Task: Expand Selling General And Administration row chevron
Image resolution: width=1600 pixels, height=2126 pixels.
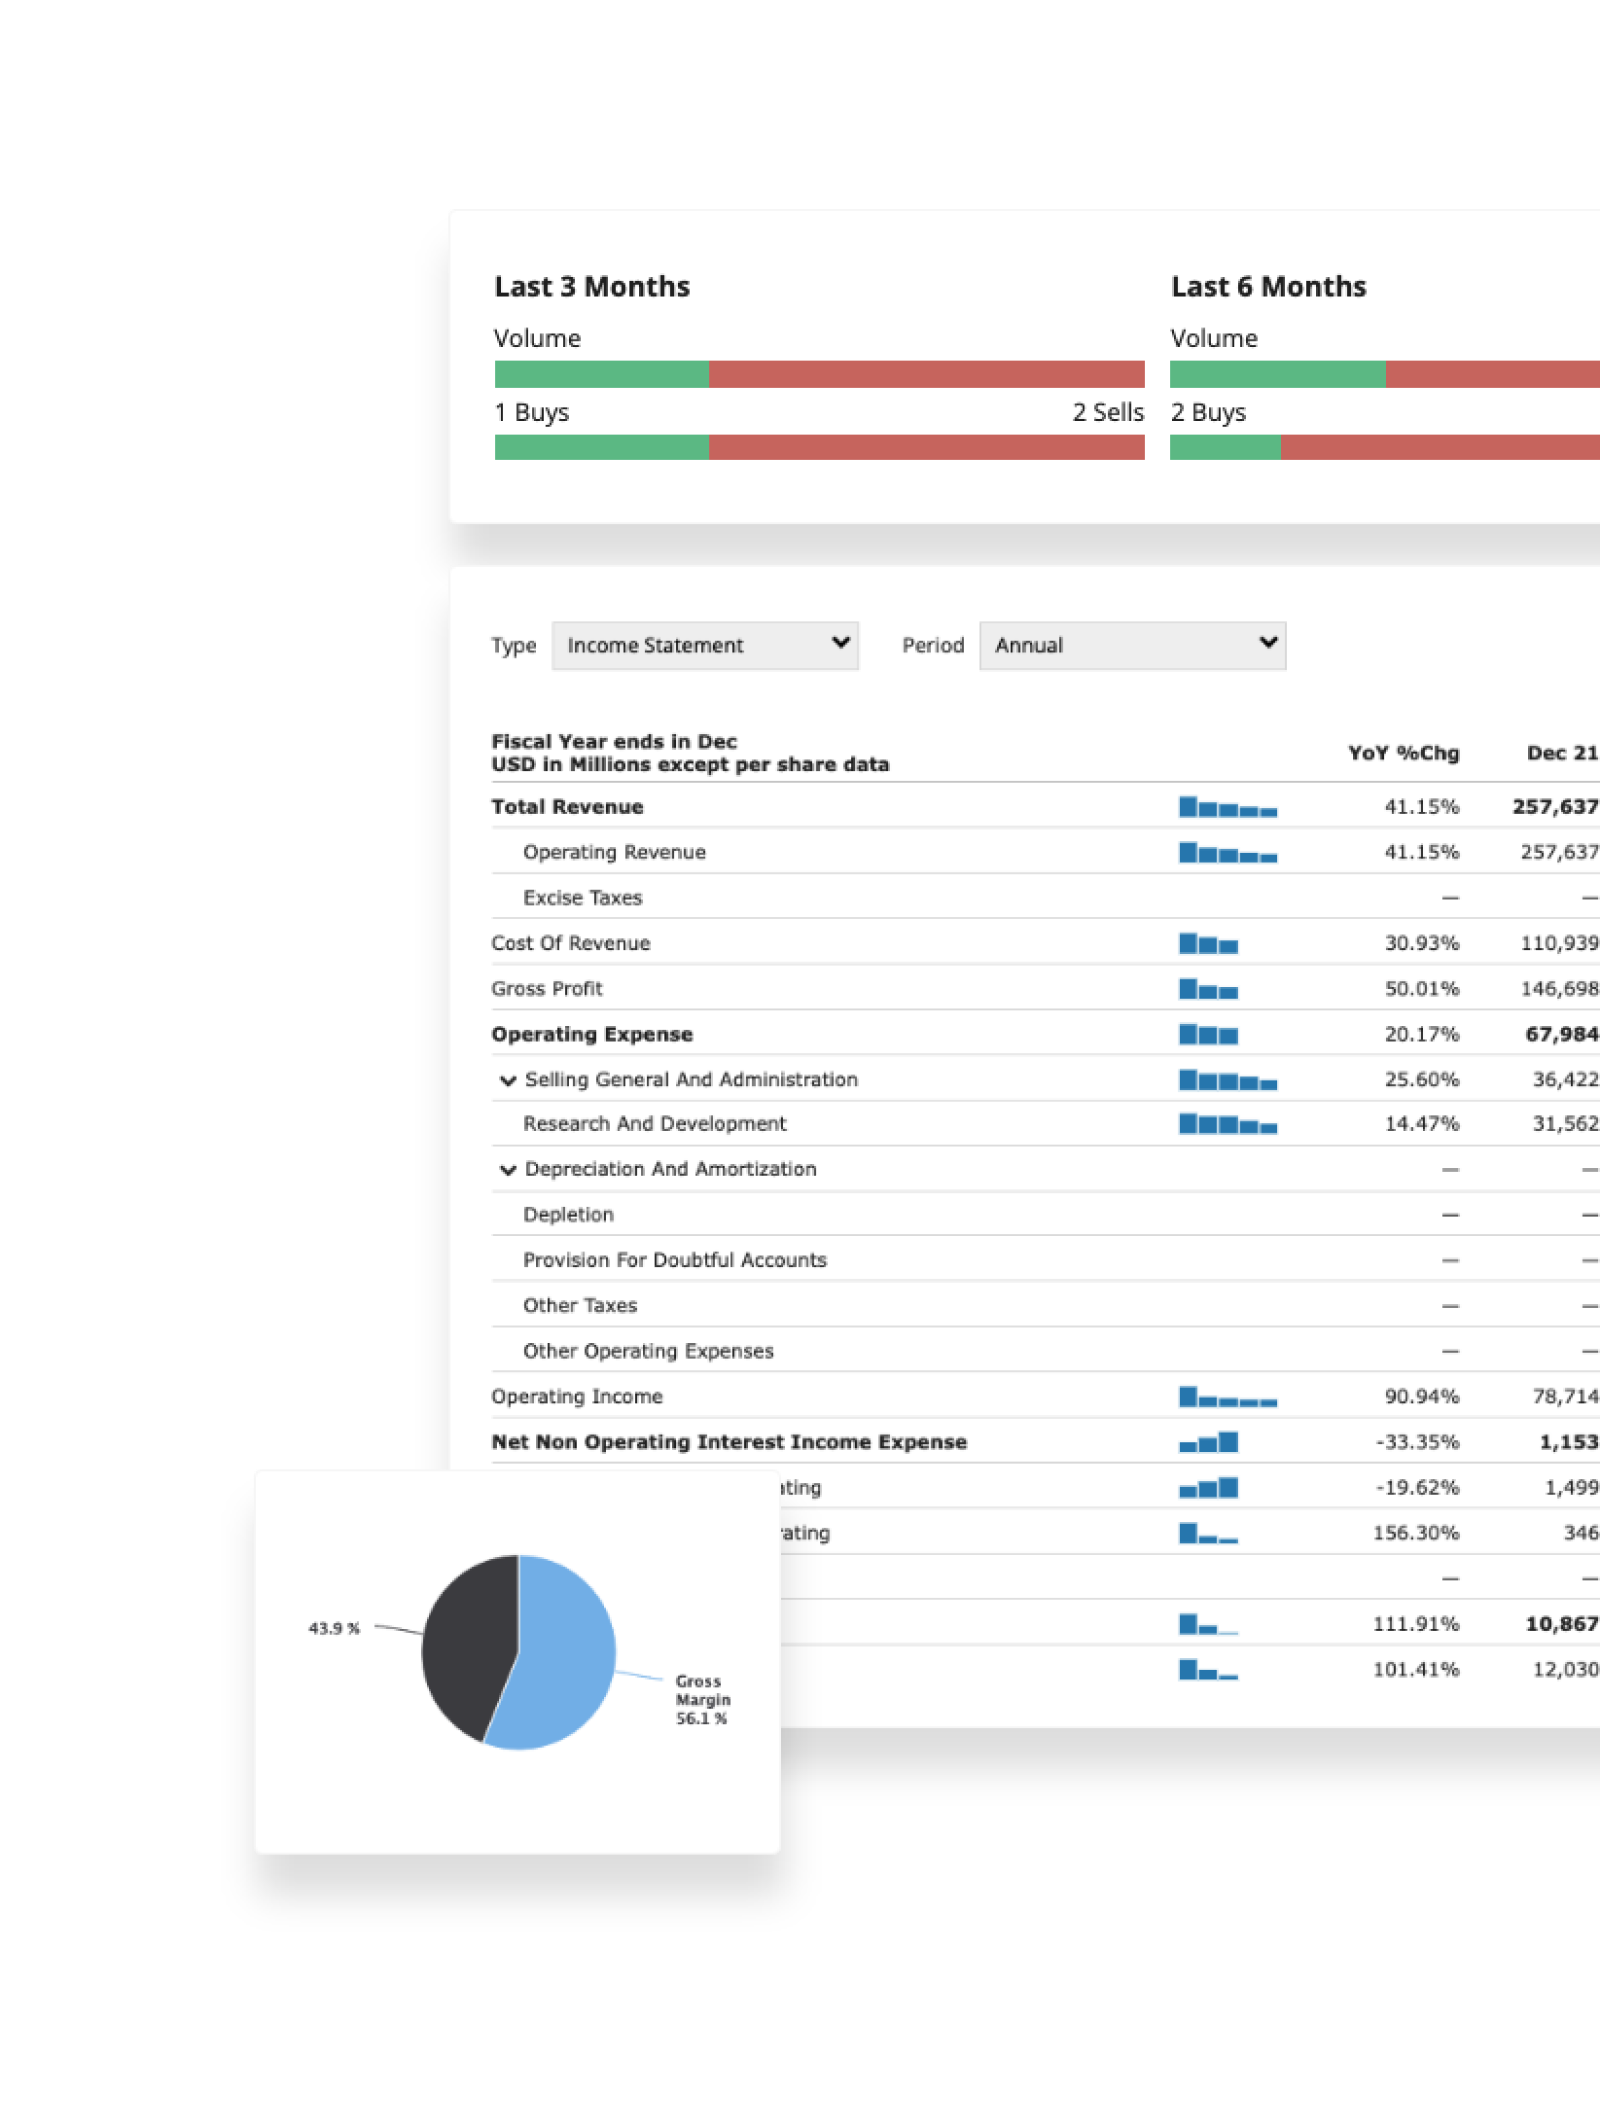Action: click(x=508, y=1080)
